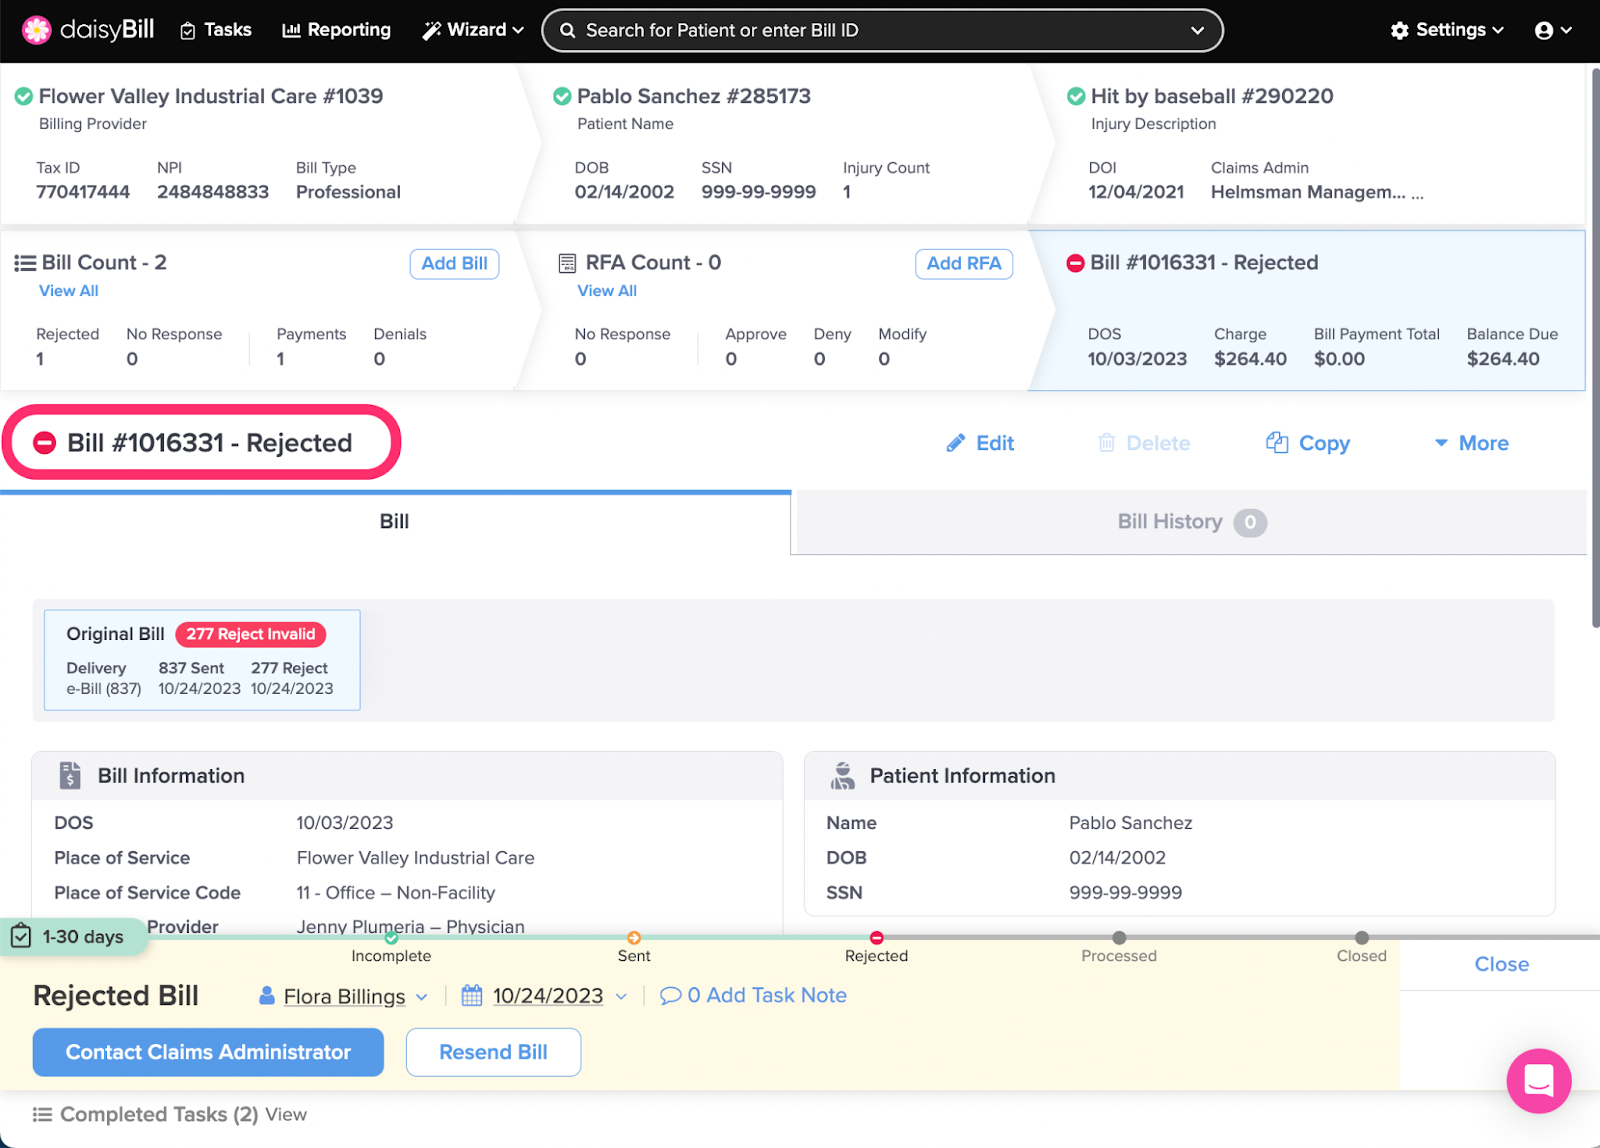1600x1148 pixels.
Task: Click the green check beside Flower Valley Industrial Care
Action: tap(23, 96)
